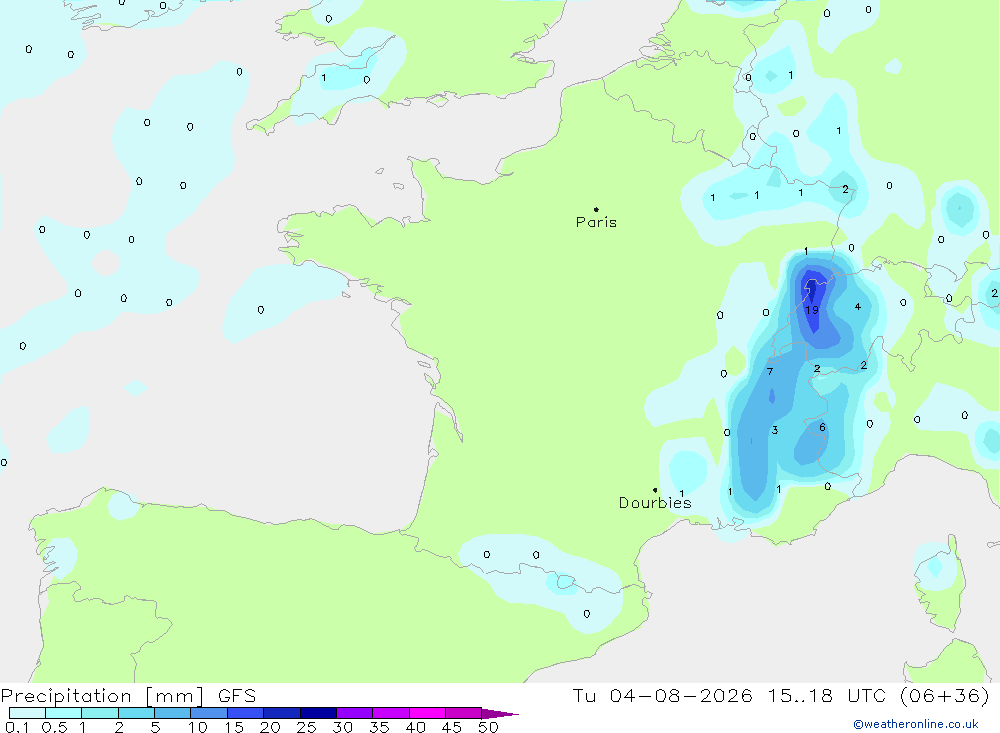Select the 6 mm precipitation value
This screenshot has width=1000, height=733.
click(822, 427)
